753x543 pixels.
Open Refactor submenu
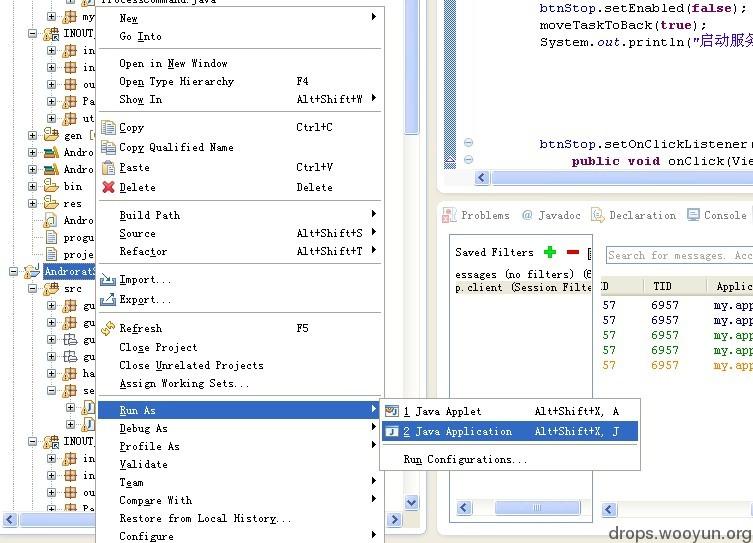click(240, 251)
